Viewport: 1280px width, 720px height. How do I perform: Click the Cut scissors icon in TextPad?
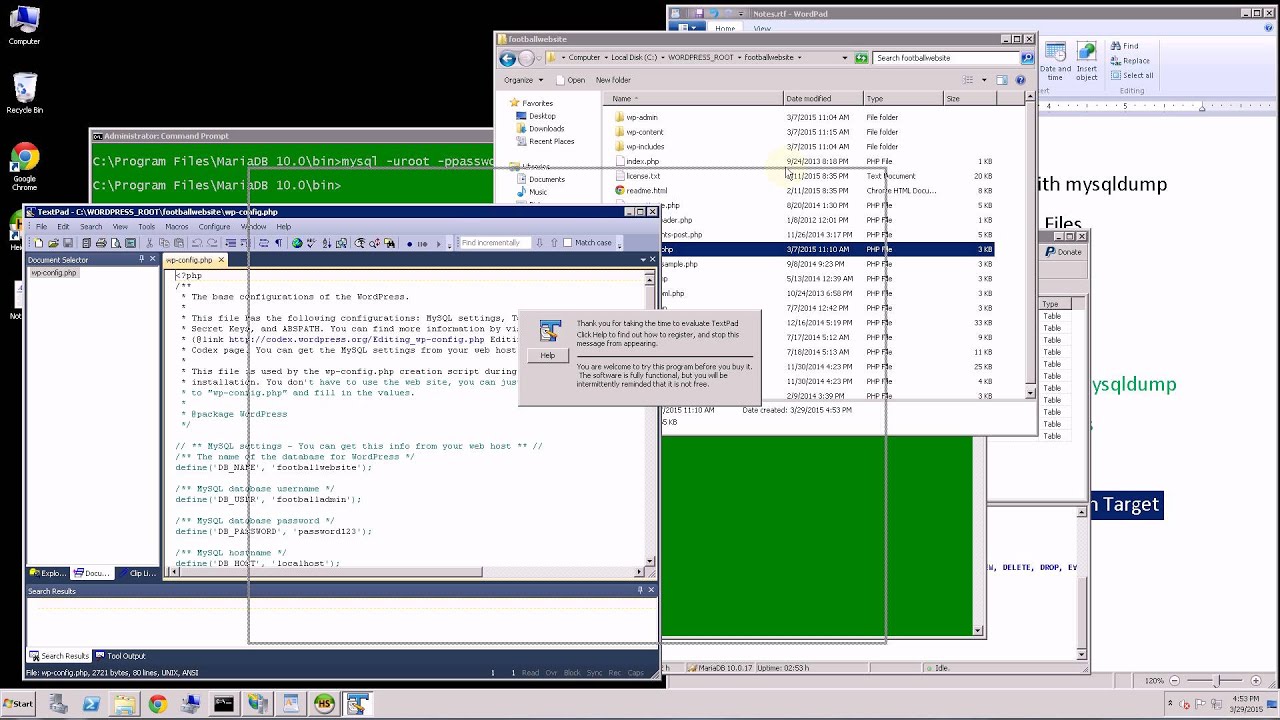click(x=150, y=243)
